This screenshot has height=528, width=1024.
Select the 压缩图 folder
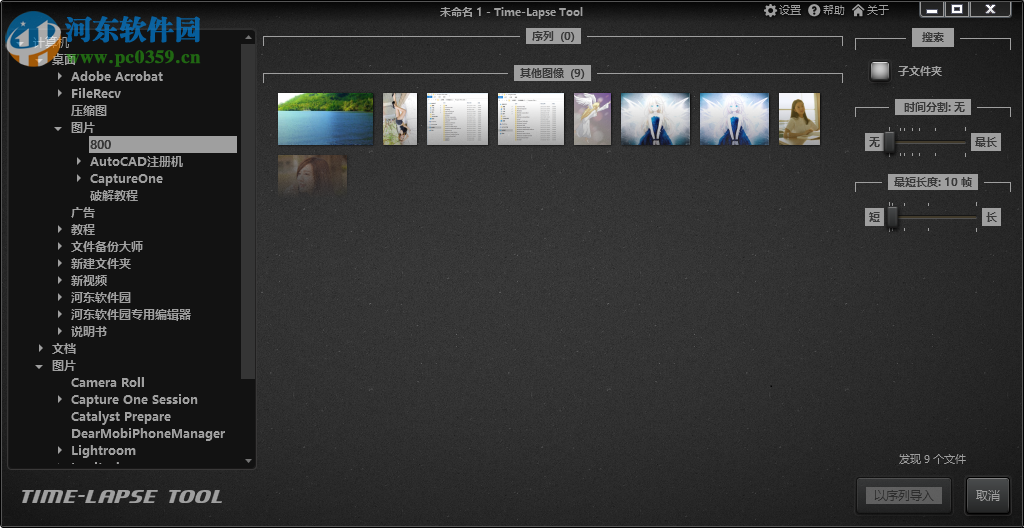[89, 110]
